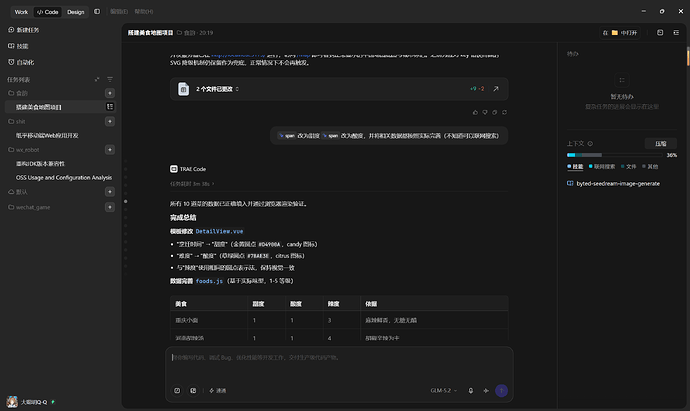
Task: Send the message with the purple arrow button
Action: pos(501,391)
